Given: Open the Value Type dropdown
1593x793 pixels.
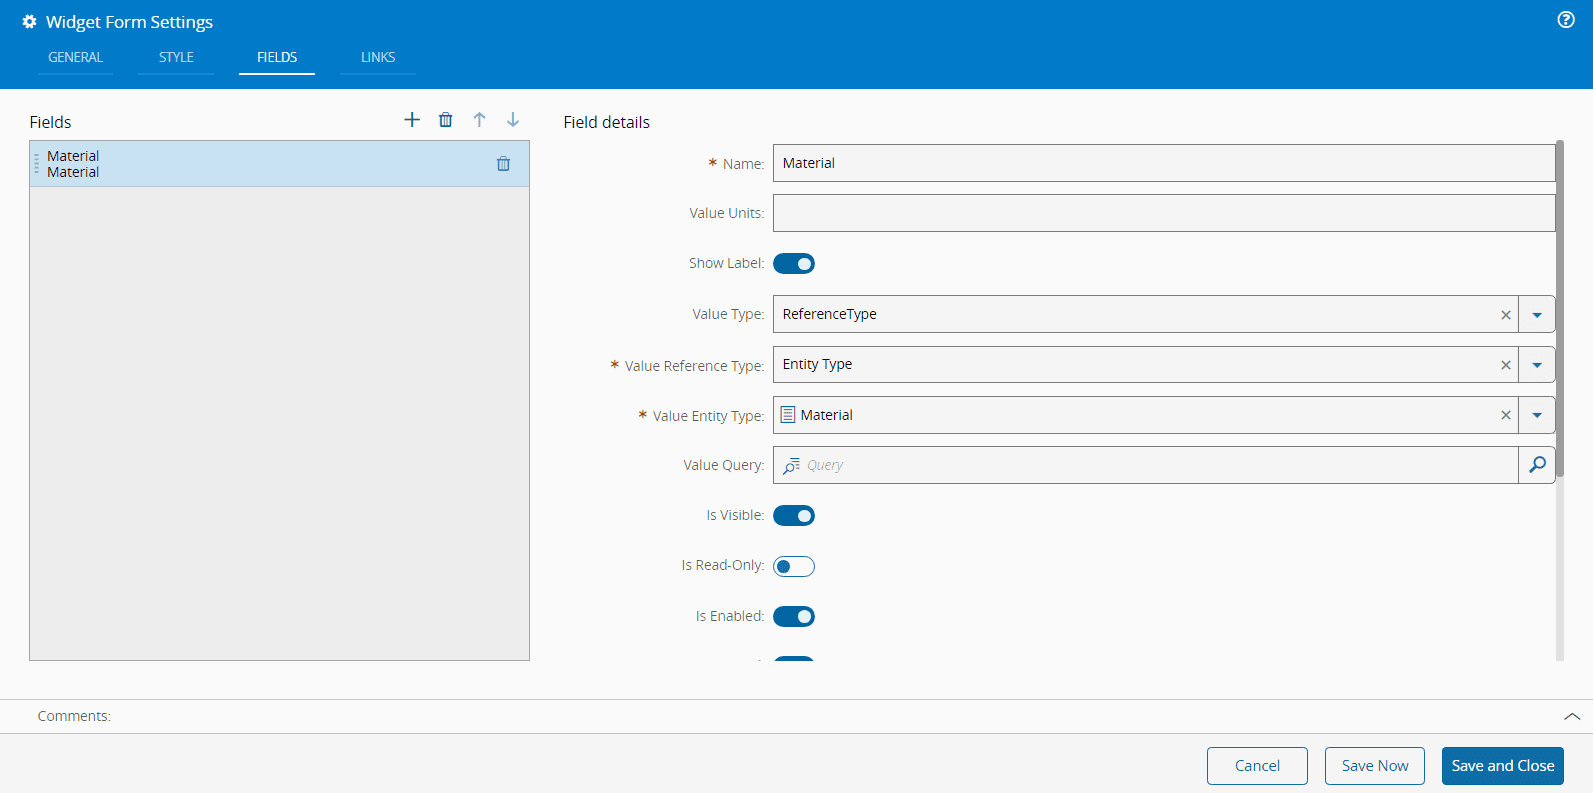Looking at the screenshot, I should coord(1537,315).
